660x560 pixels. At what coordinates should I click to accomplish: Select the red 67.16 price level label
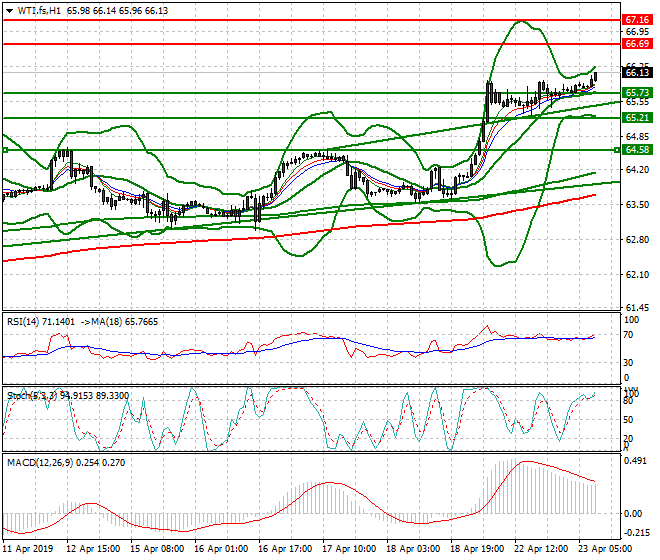pos(637,19)
